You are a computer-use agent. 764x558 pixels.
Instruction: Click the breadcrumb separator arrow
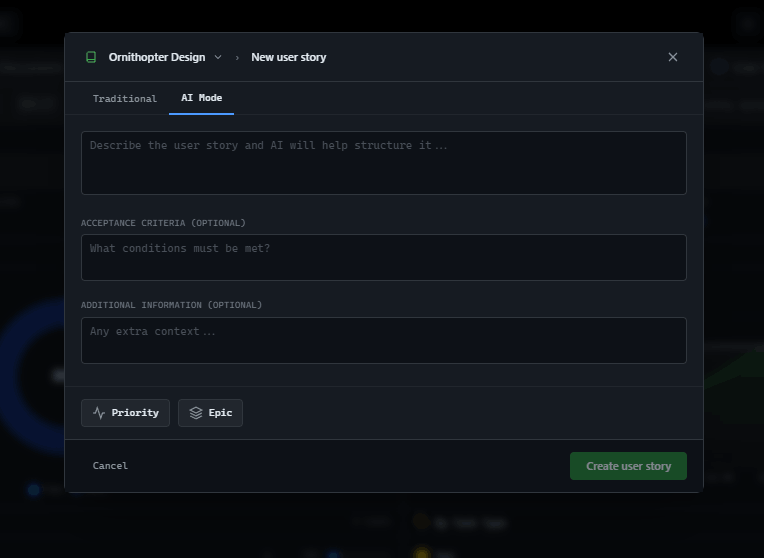coord(237,58)
